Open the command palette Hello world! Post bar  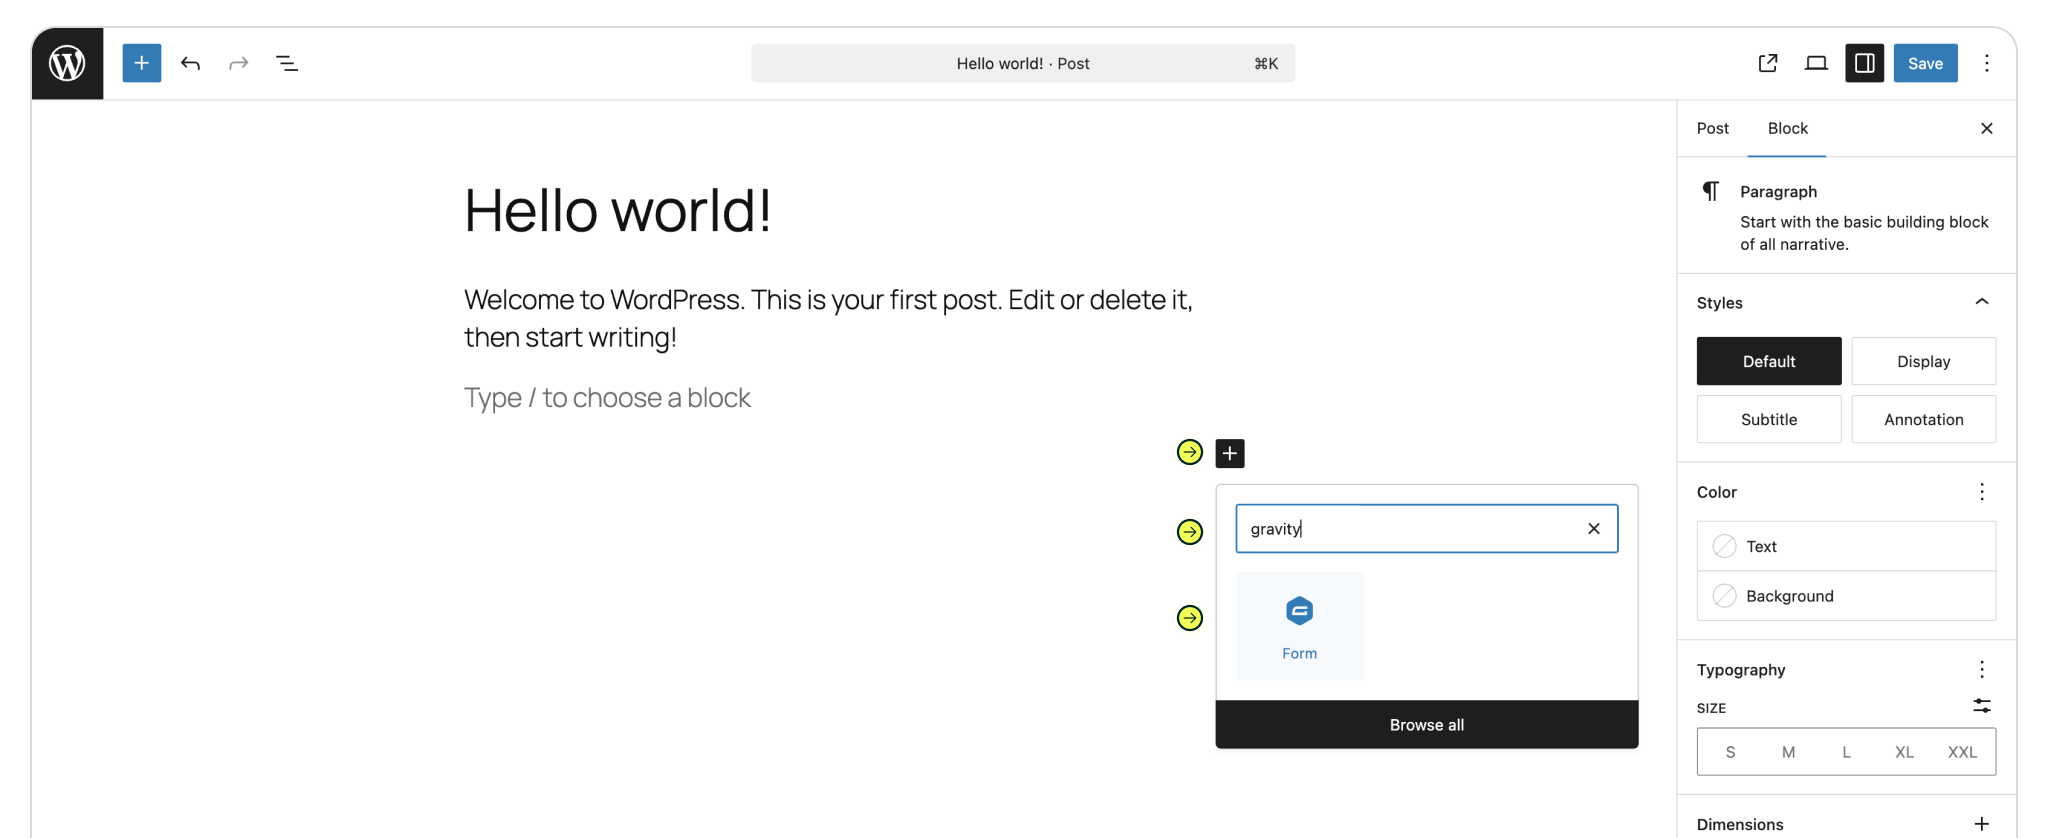point(1023,63)
